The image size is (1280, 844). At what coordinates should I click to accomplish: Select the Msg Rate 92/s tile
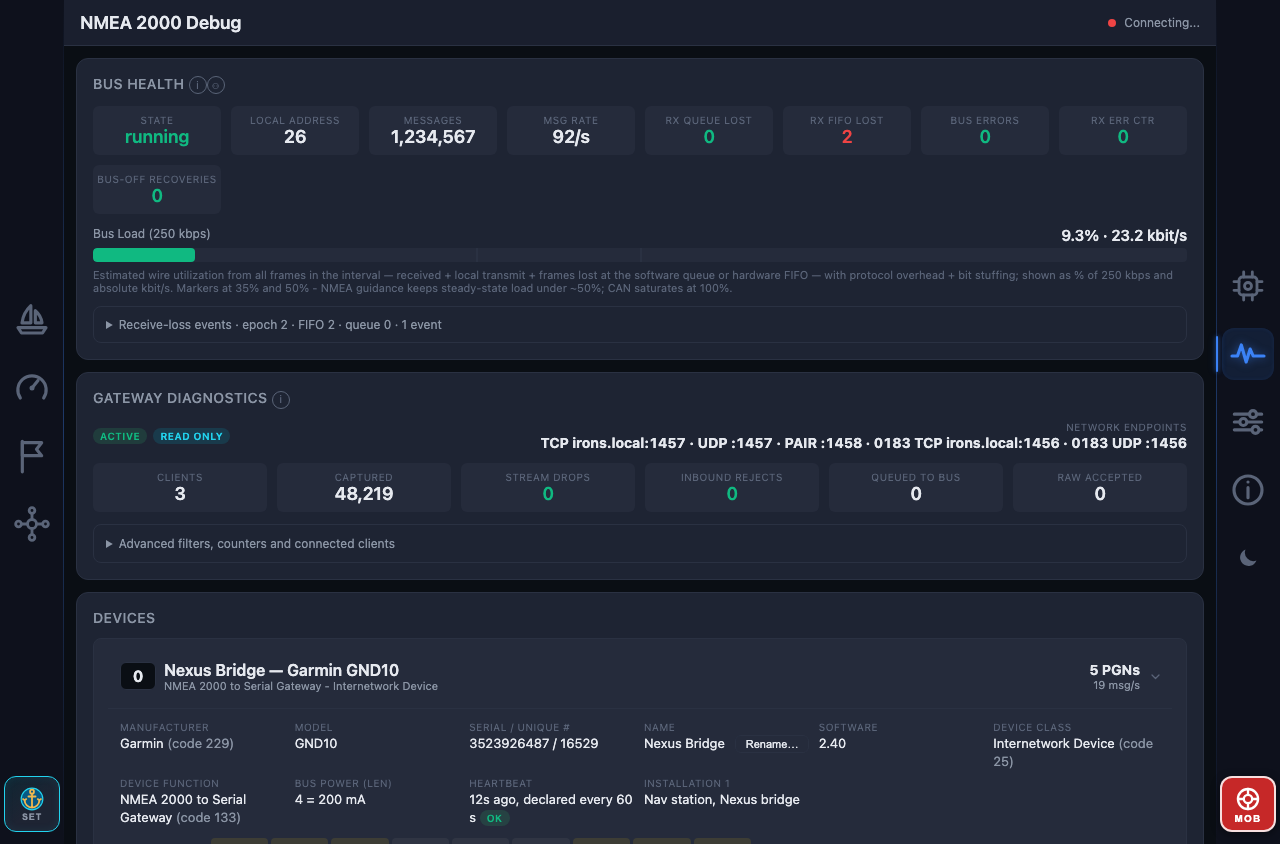tap(571, 130)
